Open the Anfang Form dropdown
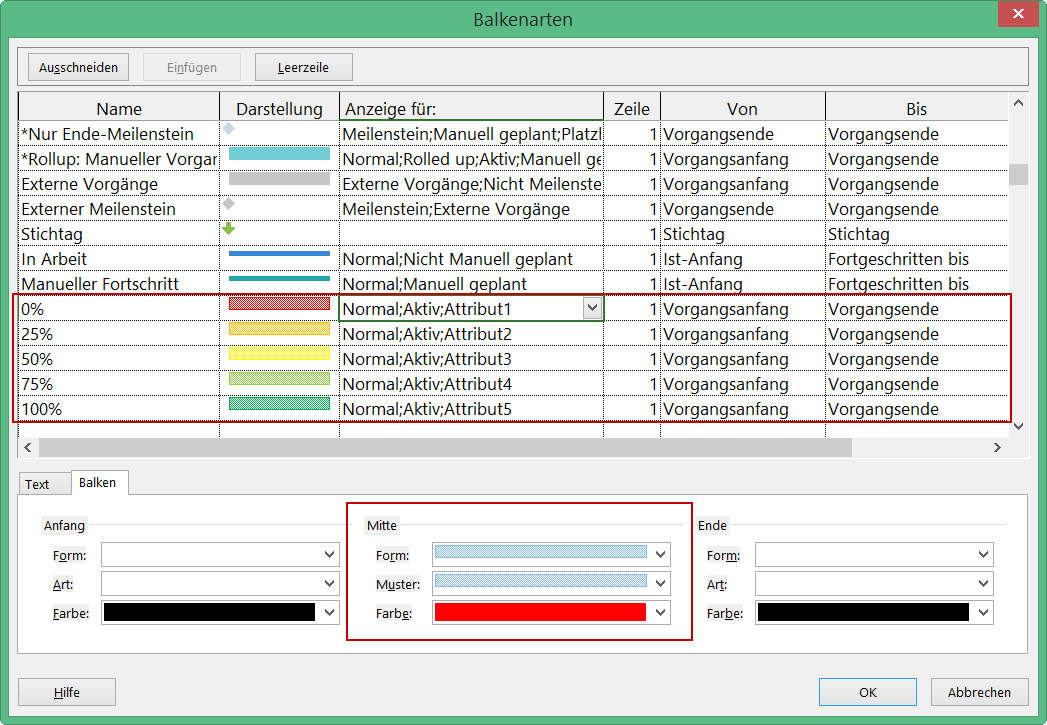 330,554
